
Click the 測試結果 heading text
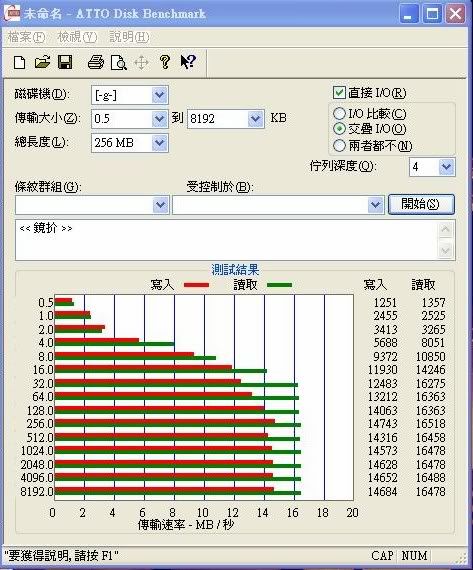235,270
